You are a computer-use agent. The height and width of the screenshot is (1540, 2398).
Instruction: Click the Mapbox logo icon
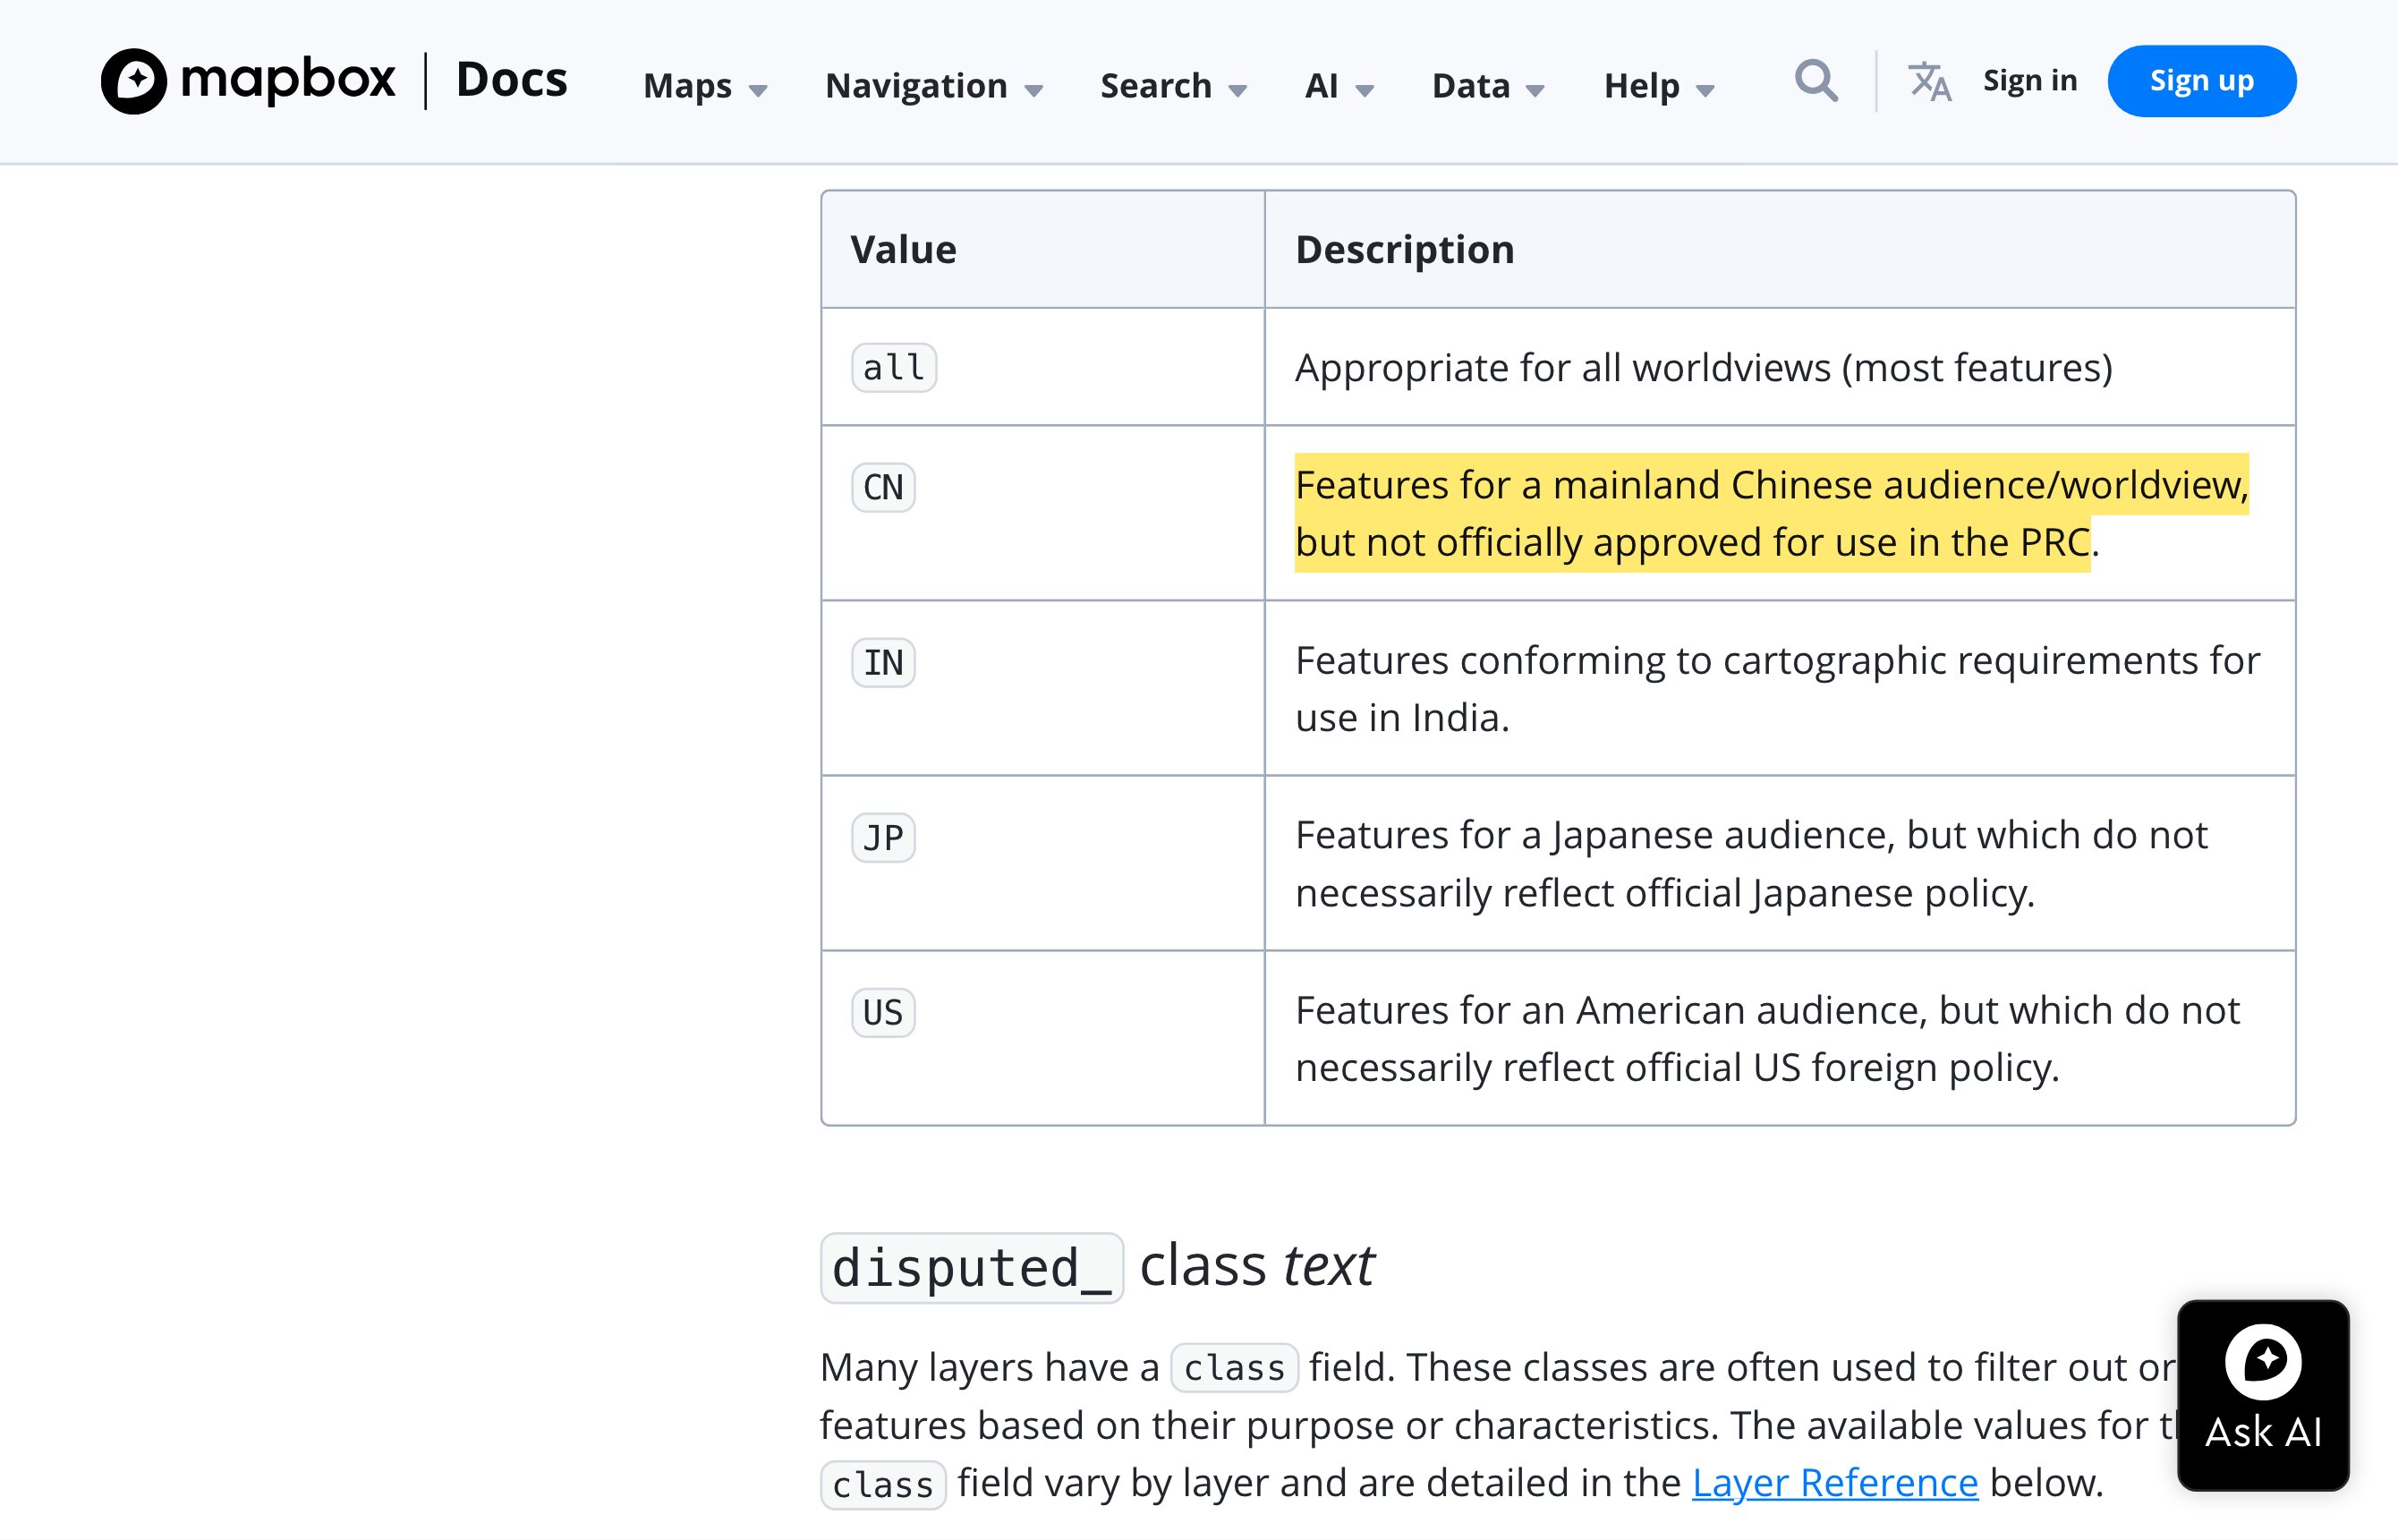(134, 81)
